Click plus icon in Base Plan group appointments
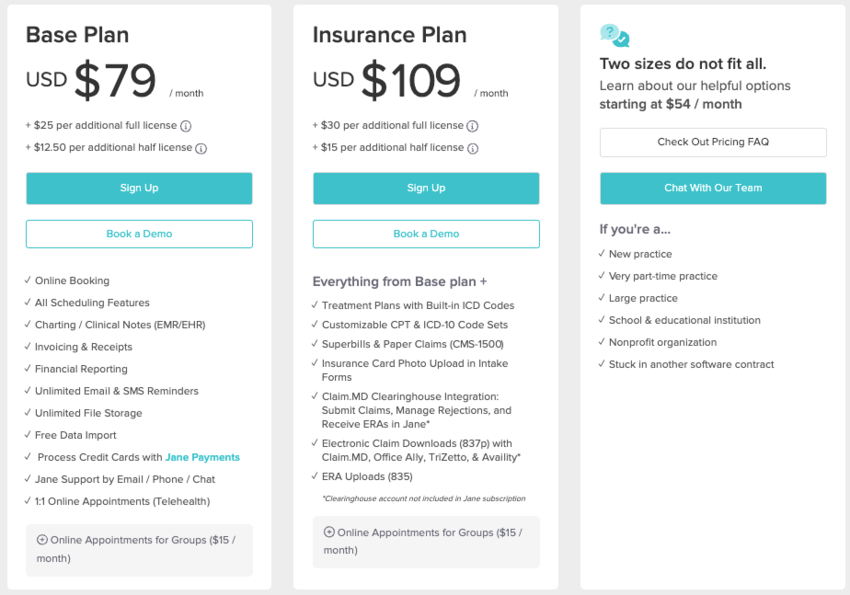Image resolution: width=850 pixels, height=595 pixels. 42,540
